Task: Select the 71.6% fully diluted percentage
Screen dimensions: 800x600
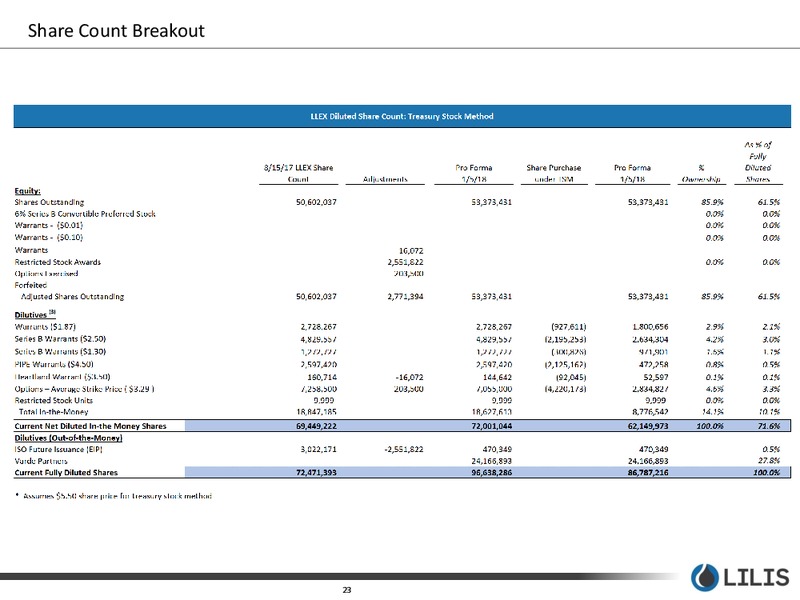Action: coord(769,426)
